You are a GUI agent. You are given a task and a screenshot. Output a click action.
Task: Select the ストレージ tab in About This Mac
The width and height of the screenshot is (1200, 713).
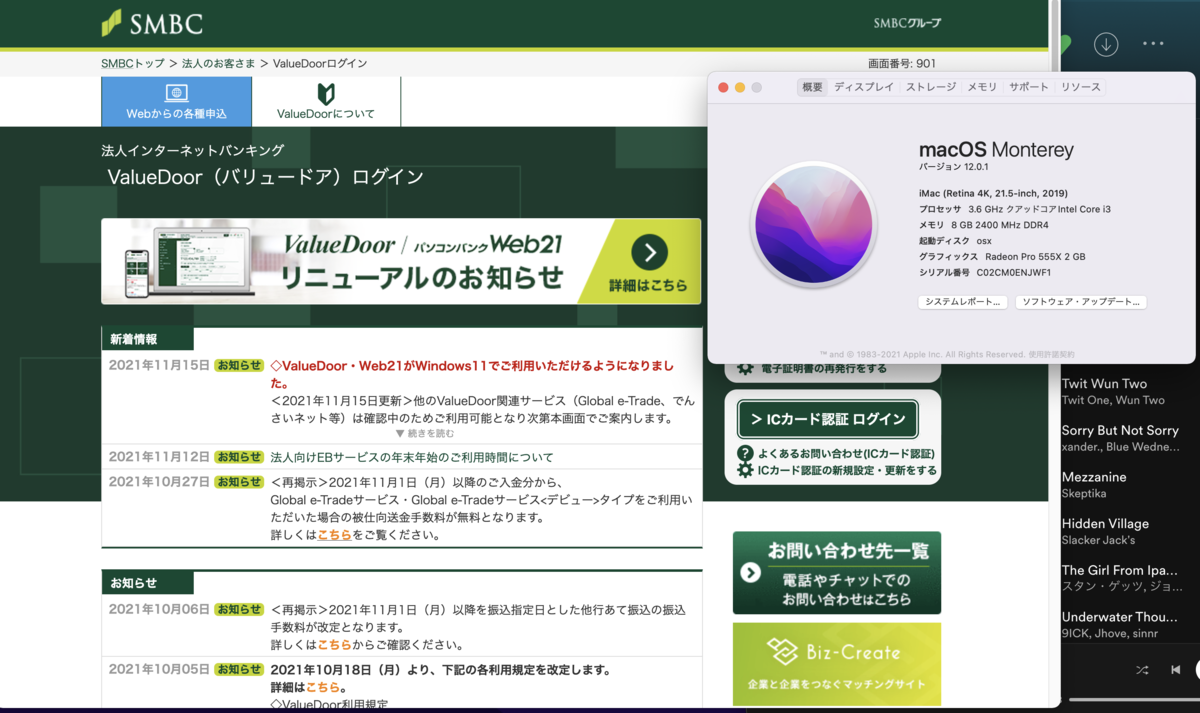(x=931, y=87)
